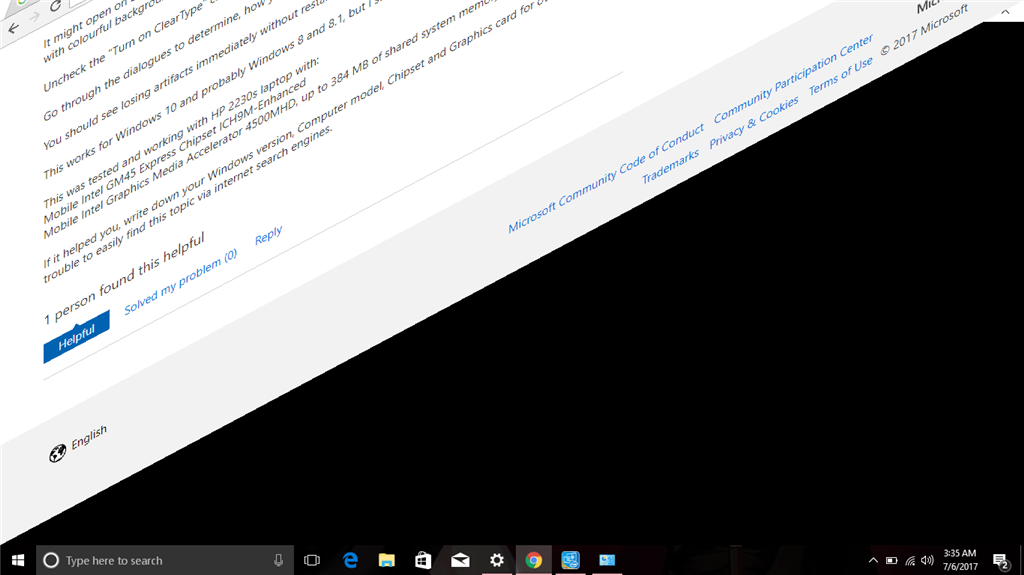Click the blue Helpful button
Image resolution: width=1024 pixels, height=575 pixels.
[x=76, y=337]
